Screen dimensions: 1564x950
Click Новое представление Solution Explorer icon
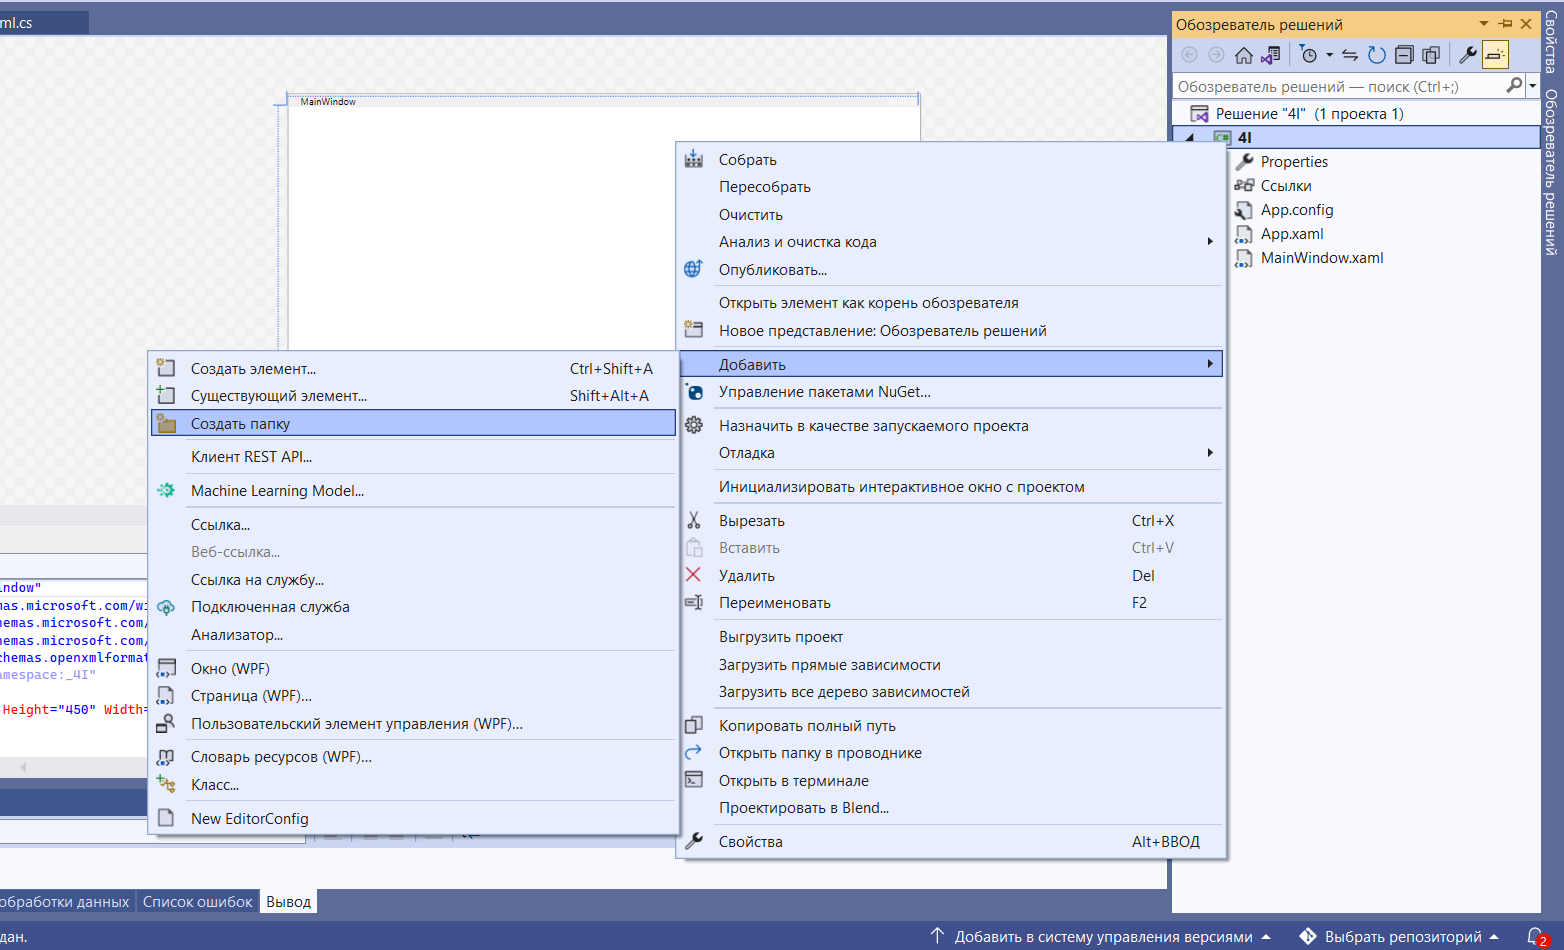(693, 329)
